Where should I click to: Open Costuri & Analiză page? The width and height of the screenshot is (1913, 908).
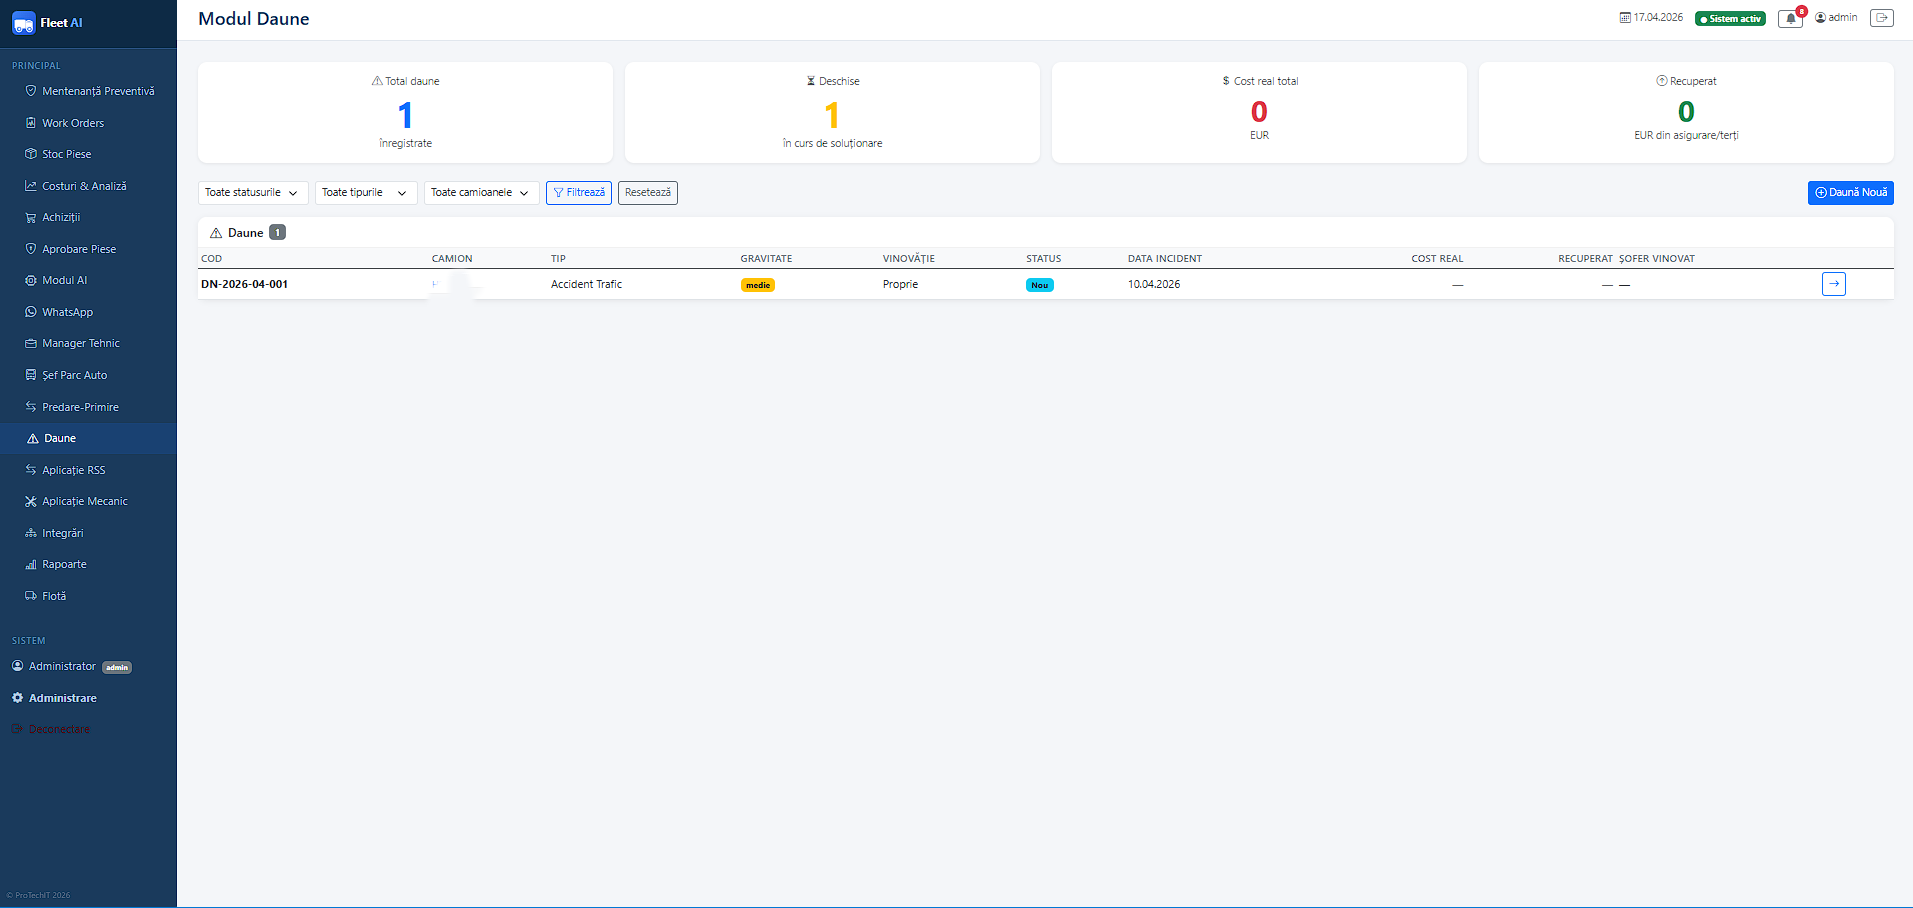tap(88, 186)
